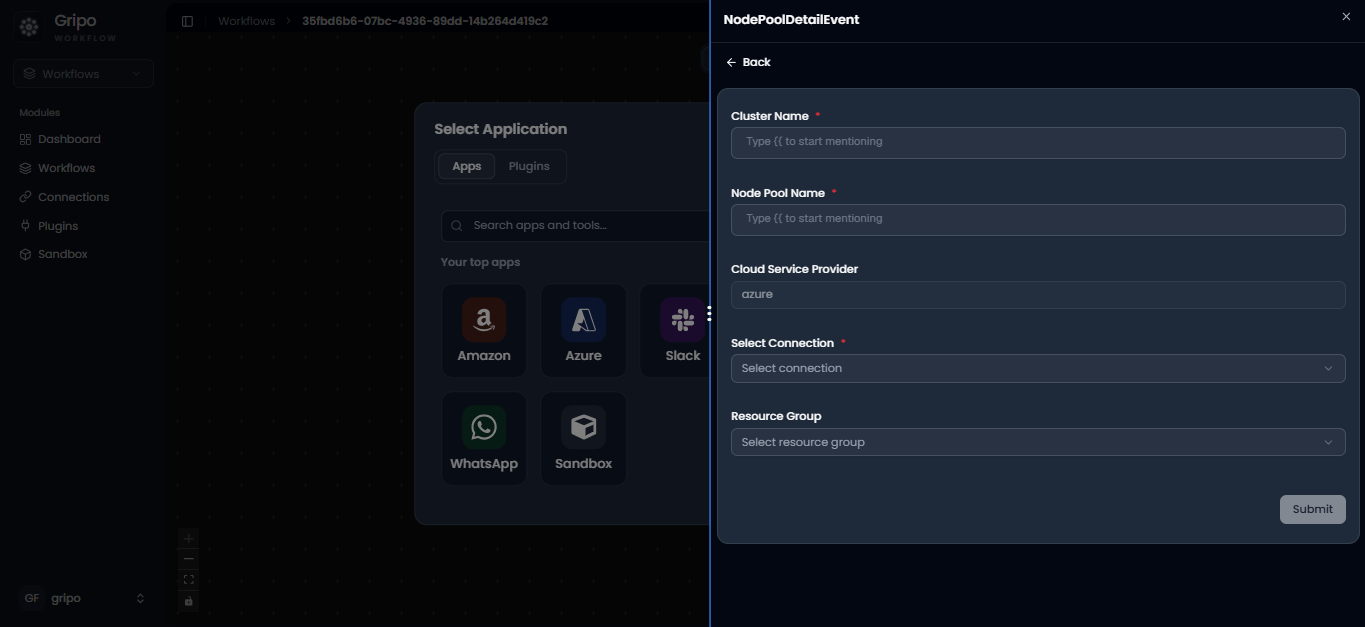This screenshot has width=1365, height=627.
Task: Open the Select connection dropdown
Action: (x=1038, y=368)
